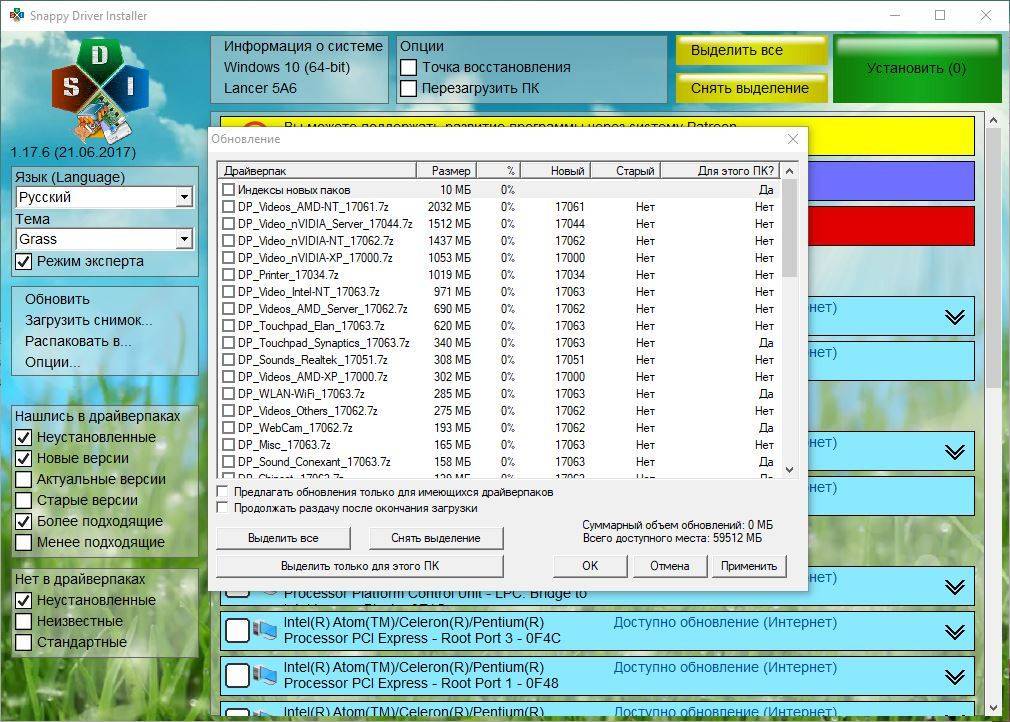Click main driver list scrollbar up arrow

coord(993,120)
